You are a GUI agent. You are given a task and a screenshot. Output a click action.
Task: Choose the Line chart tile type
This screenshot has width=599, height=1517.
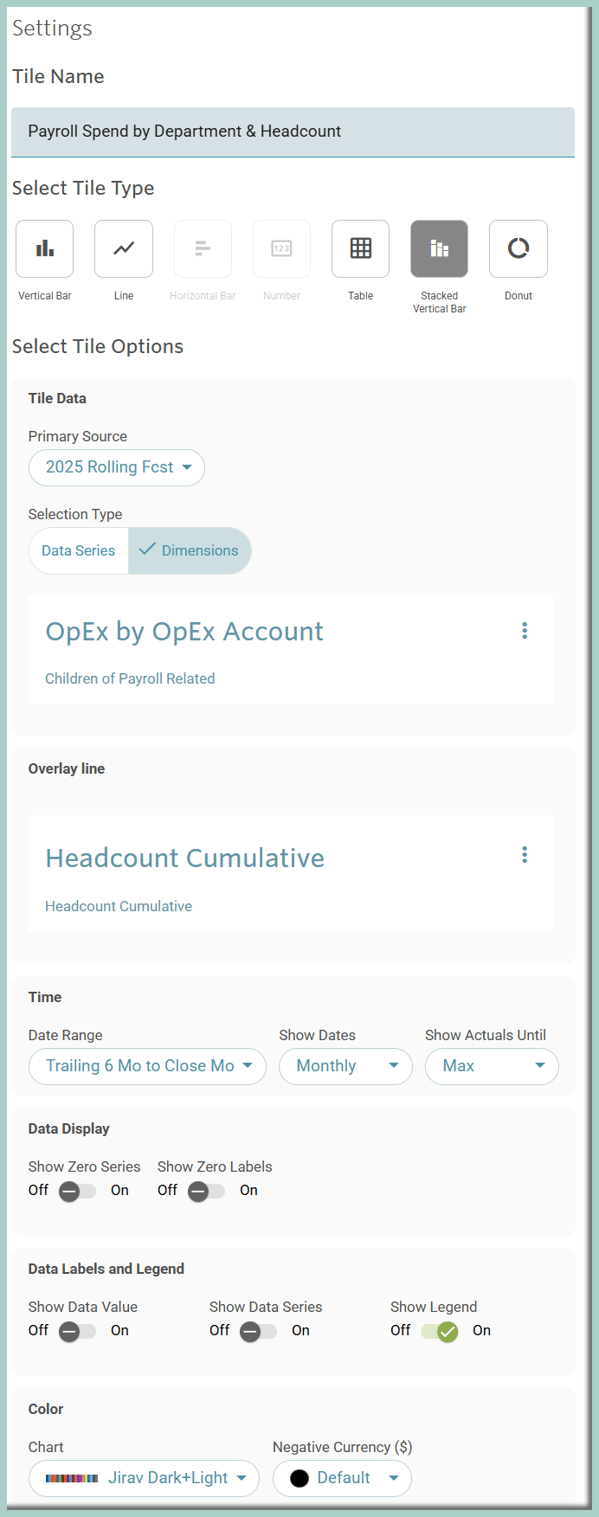coord(124,249)
